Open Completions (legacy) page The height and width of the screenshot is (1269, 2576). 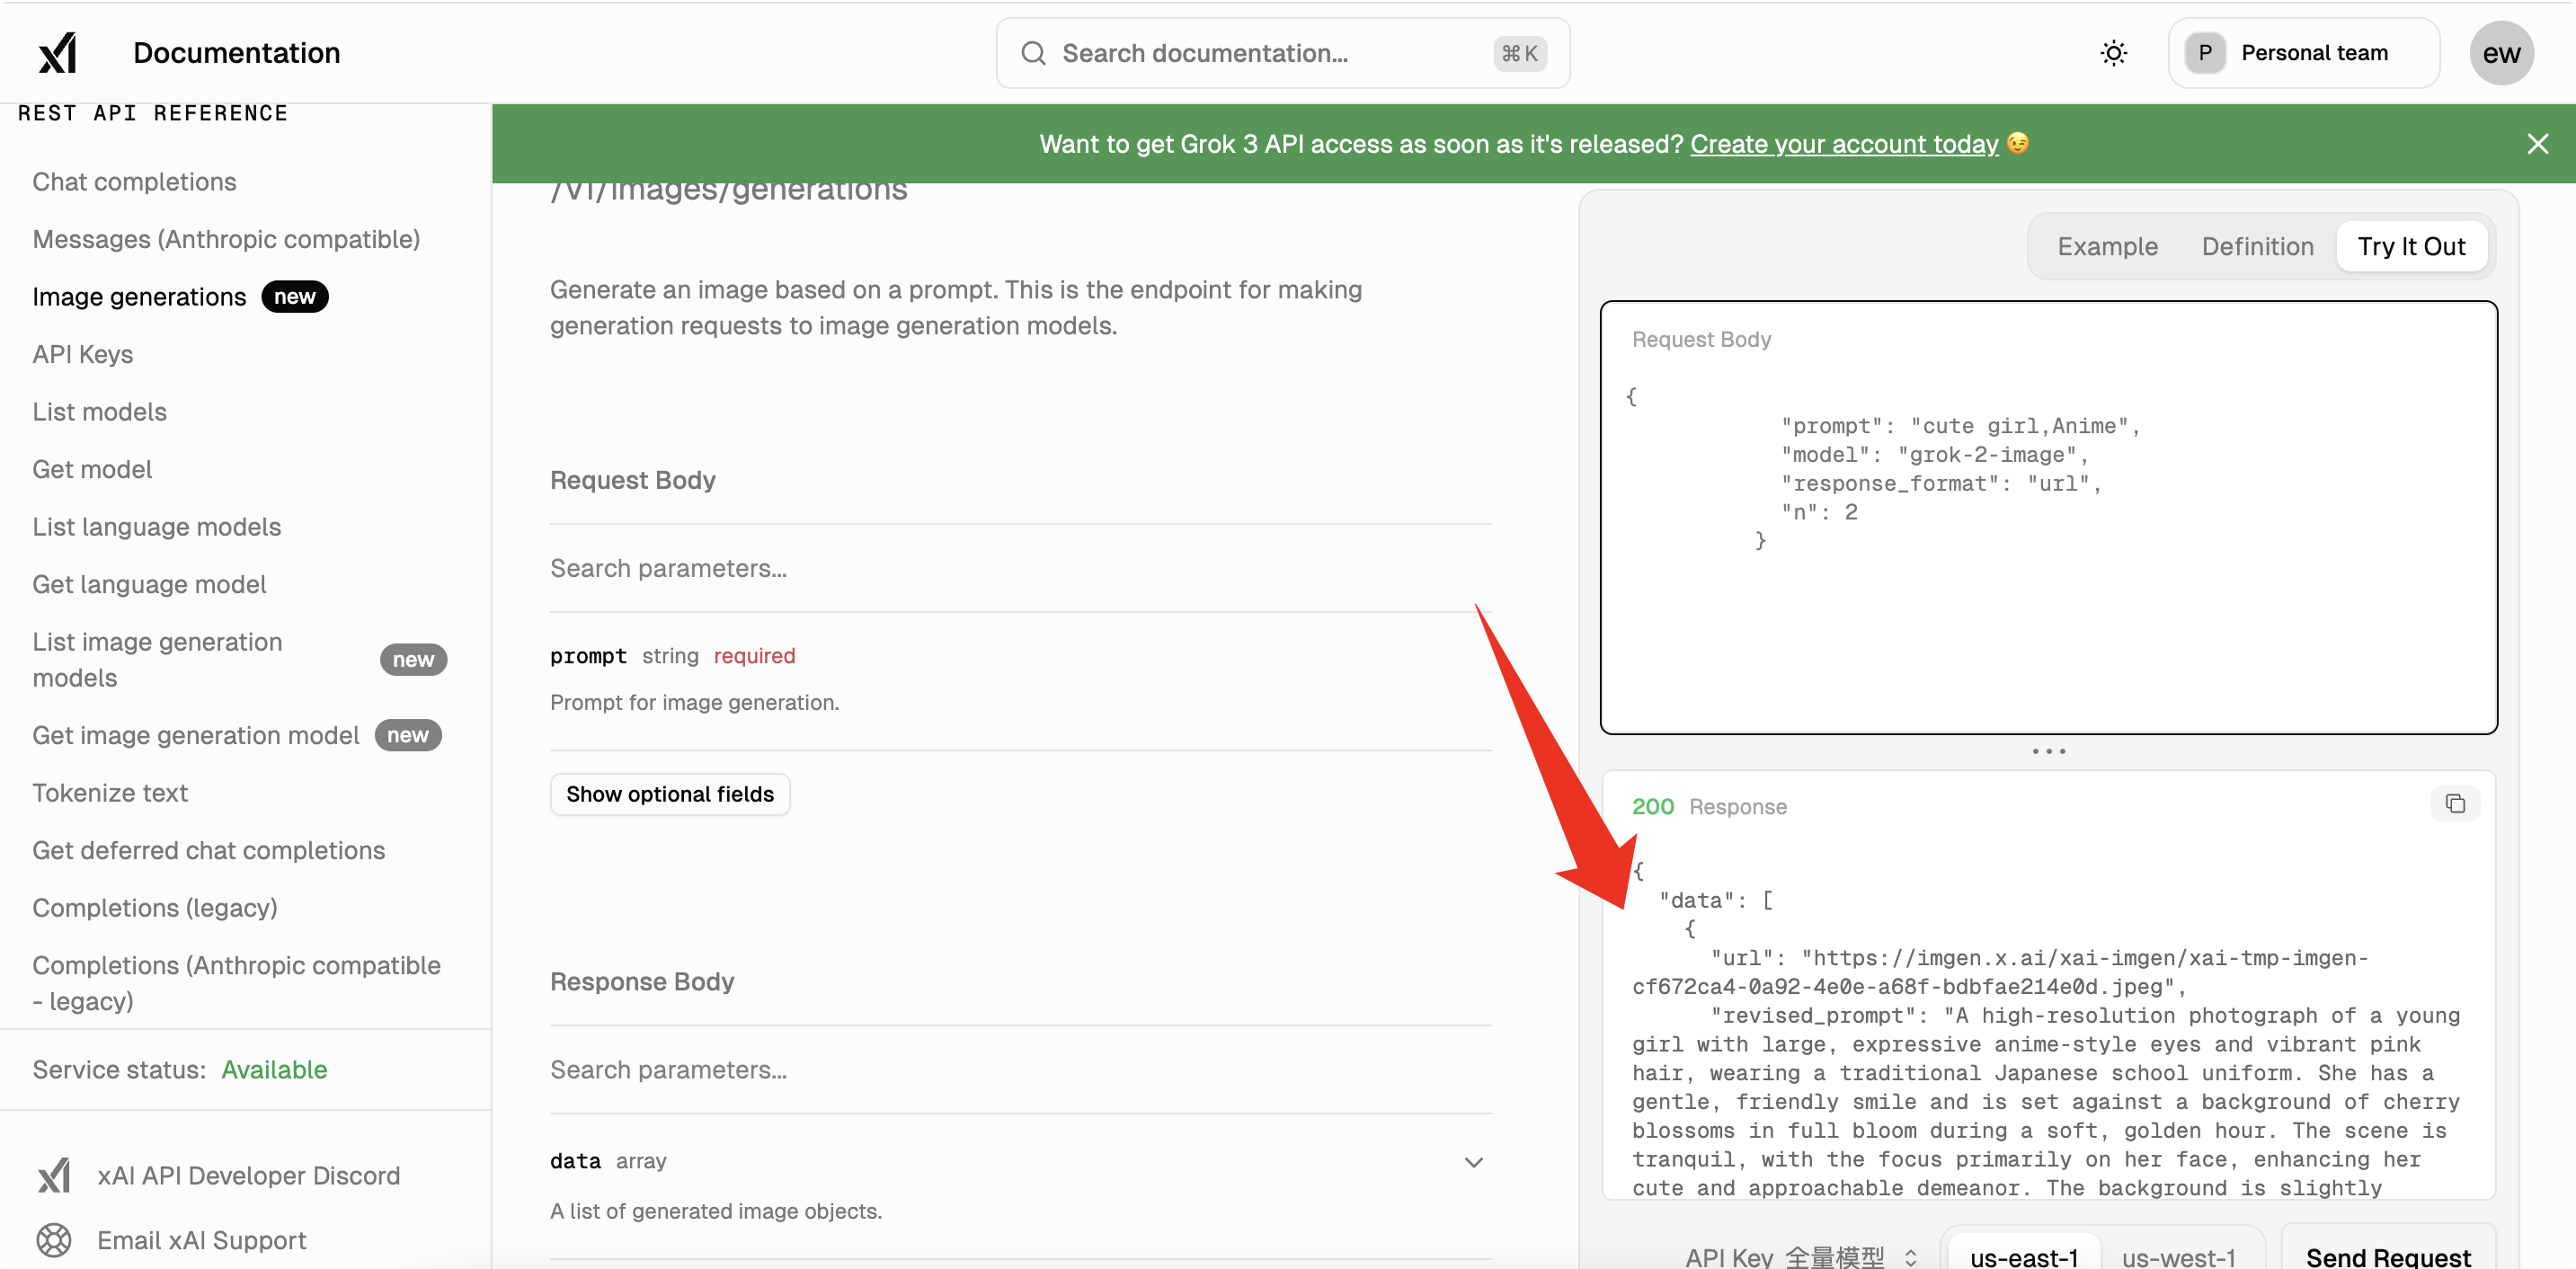pos(154,908)
